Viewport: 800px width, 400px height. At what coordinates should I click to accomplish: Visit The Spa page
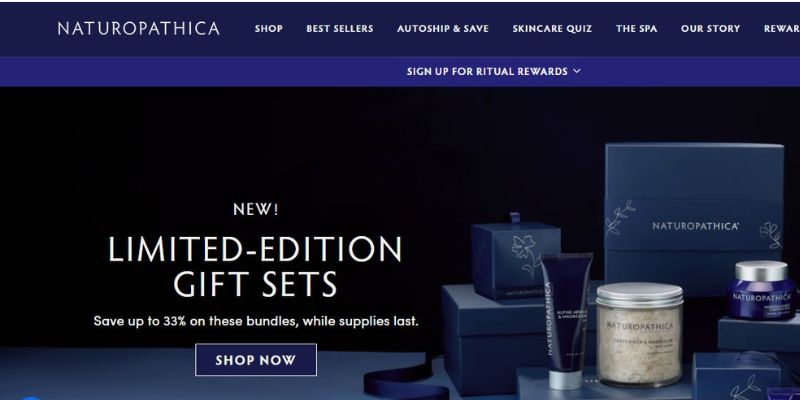(637, 29)
